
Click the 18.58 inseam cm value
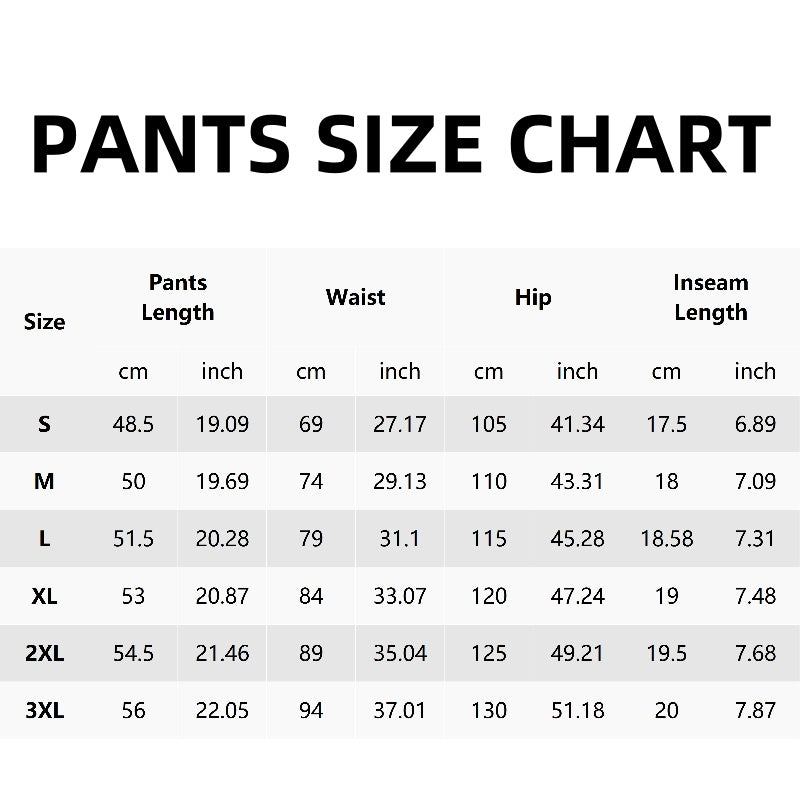point(666,539)
